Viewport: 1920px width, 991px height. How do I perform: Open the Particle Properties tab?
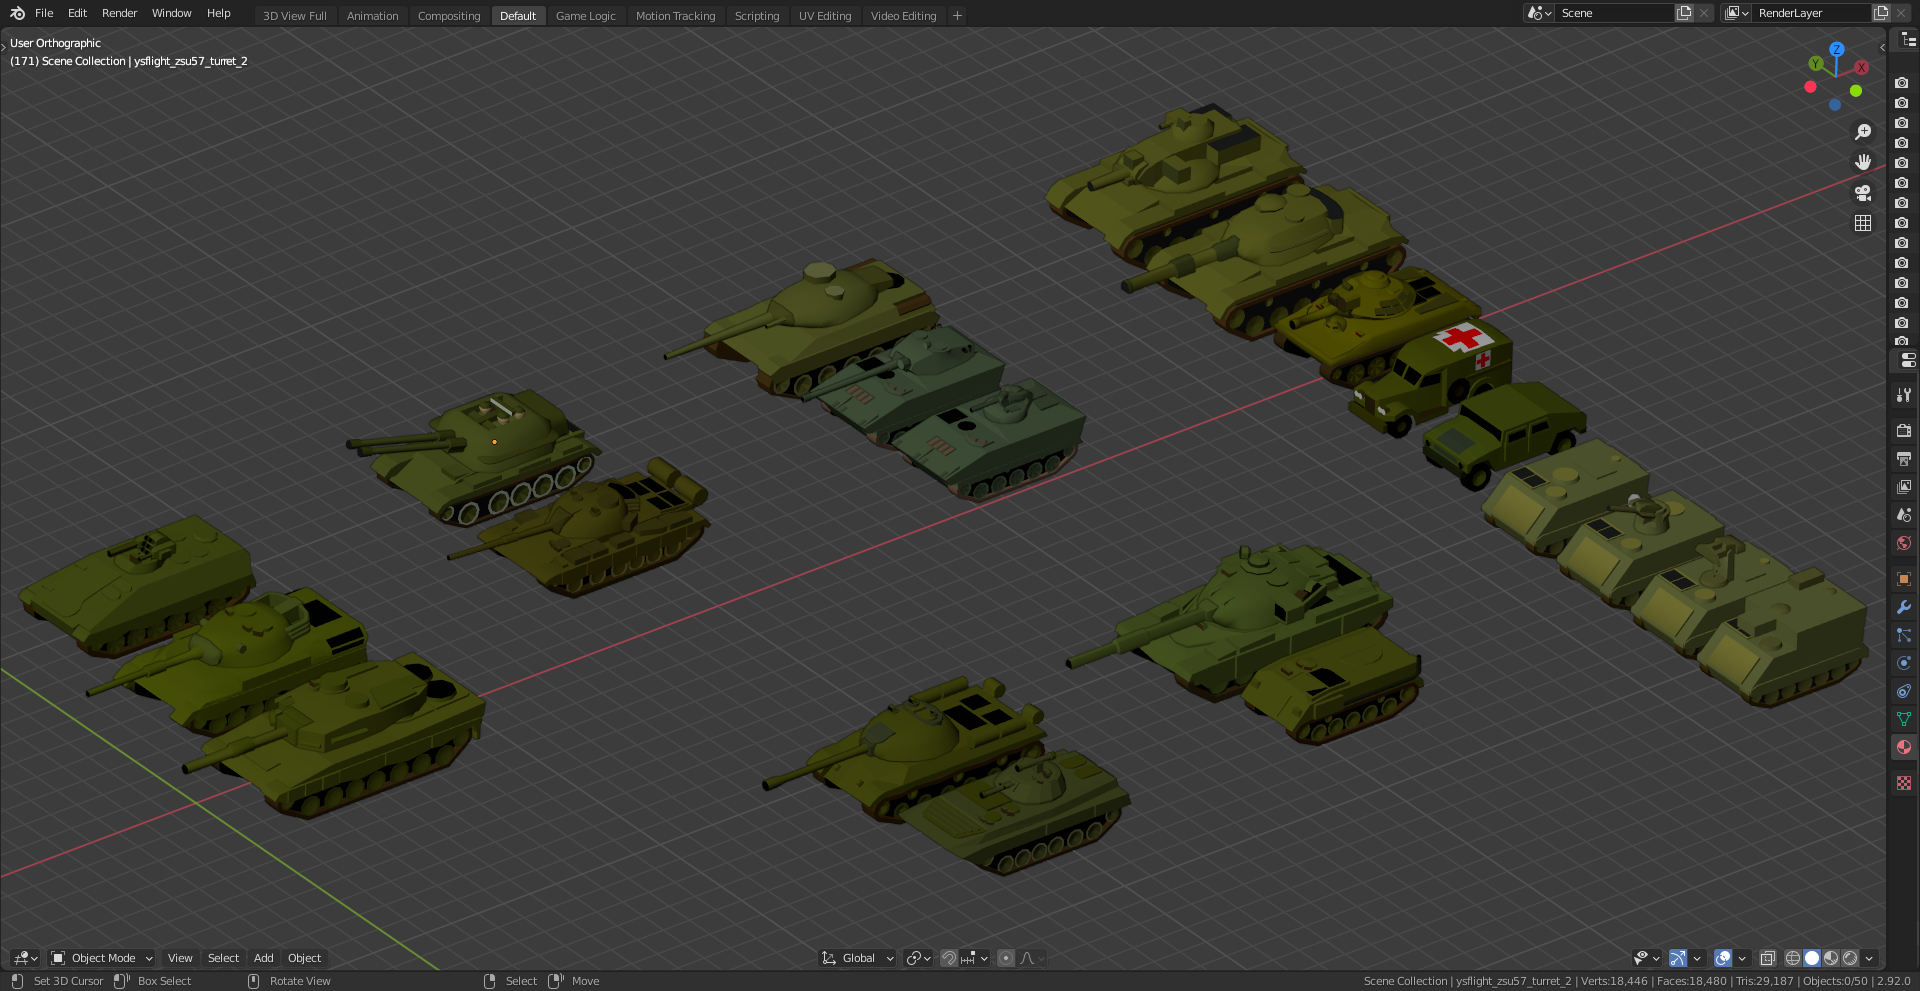(x=1903, y=634)
